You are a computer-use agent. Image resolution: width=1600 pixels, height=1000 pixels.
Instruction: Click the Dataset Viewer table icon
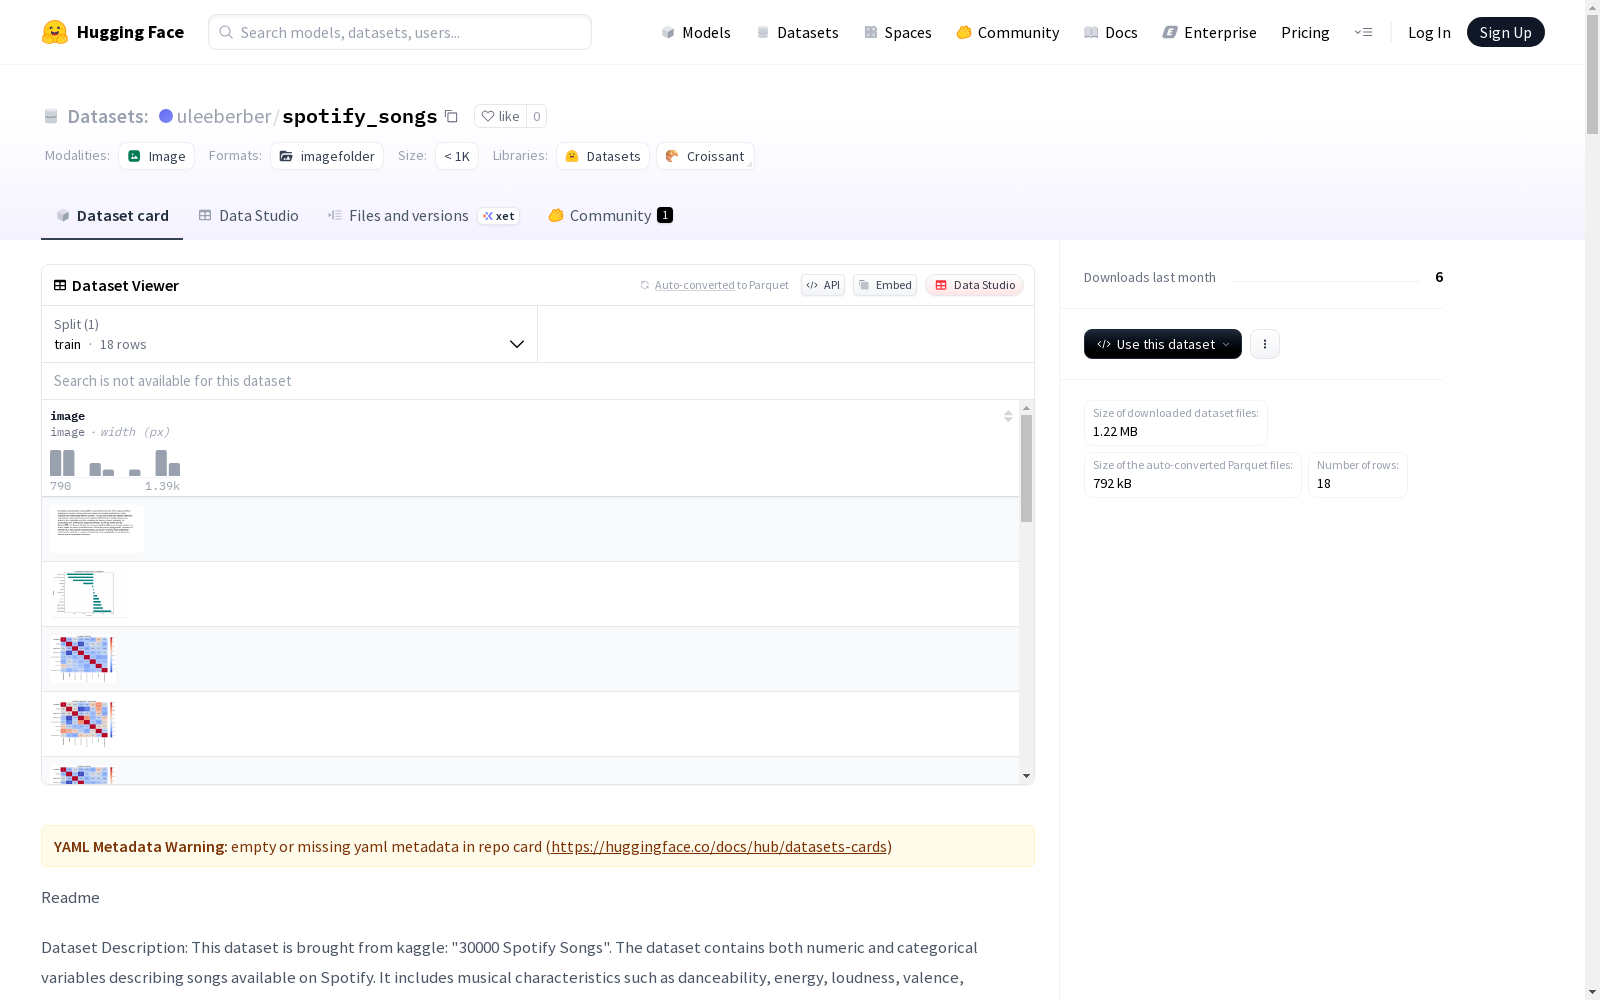point(60,285)
